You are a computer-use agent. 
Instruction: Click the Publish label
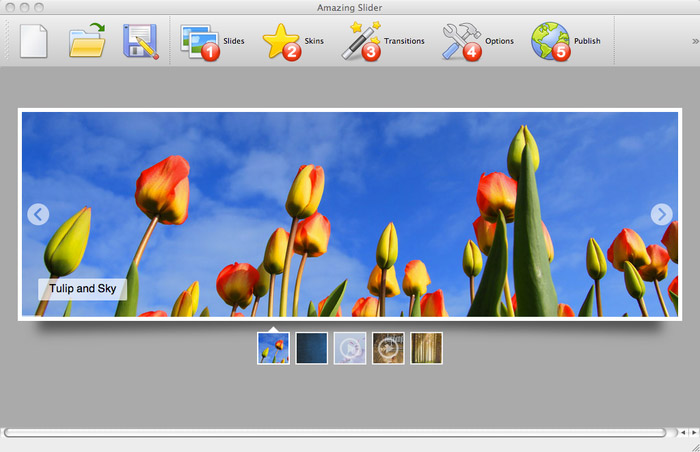coord(587,41)
